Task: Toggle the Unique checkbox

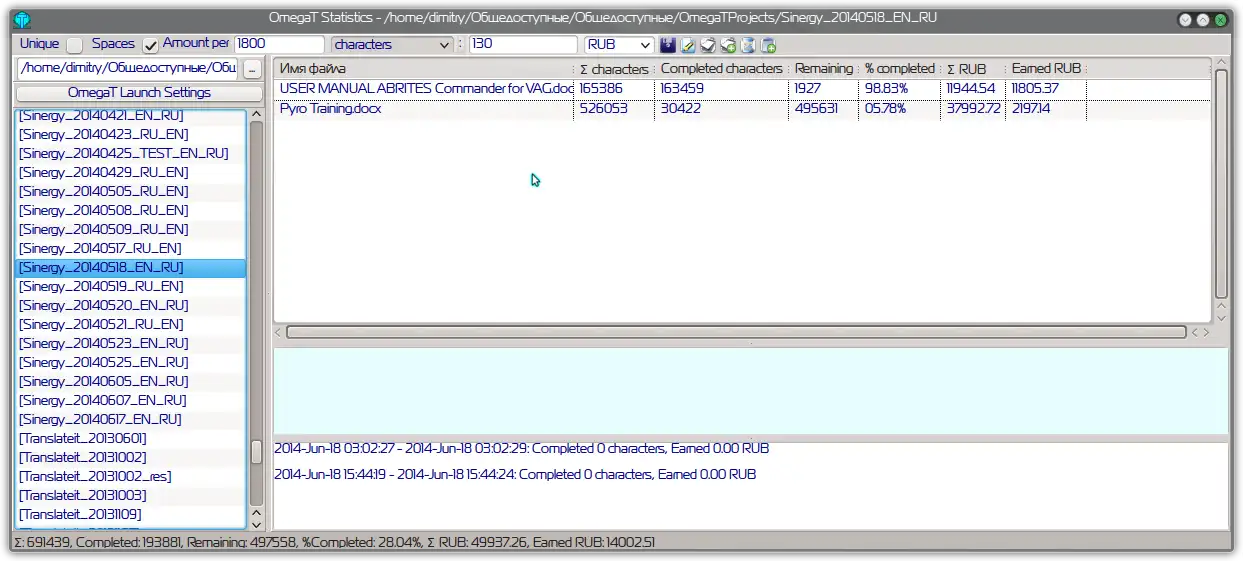Action: pos(75,45)
